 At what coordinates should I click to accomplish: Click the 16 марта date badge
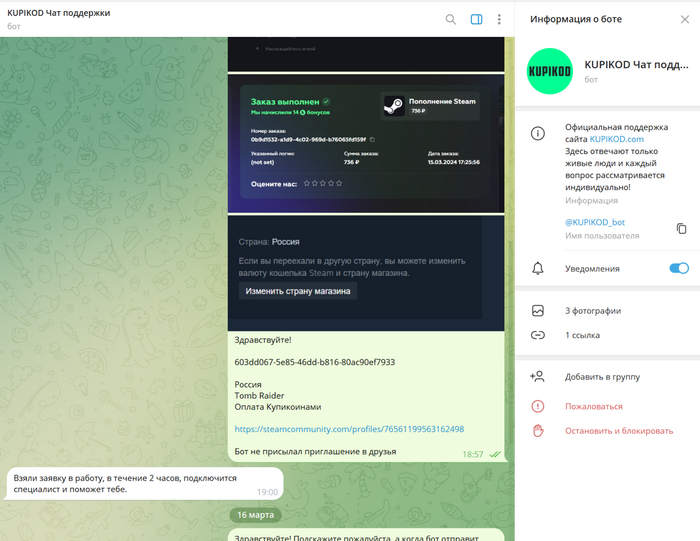tap(255, 515)
